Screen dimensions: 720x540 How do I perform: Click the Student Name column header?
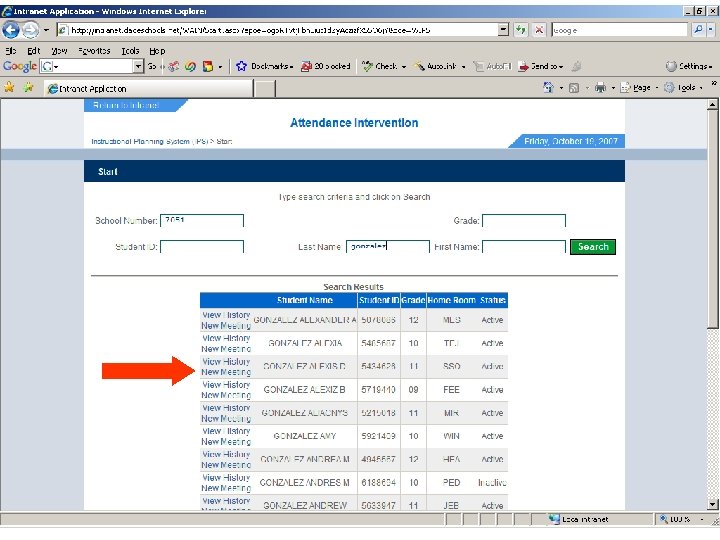pyautogui.click(x=304, y=300)
